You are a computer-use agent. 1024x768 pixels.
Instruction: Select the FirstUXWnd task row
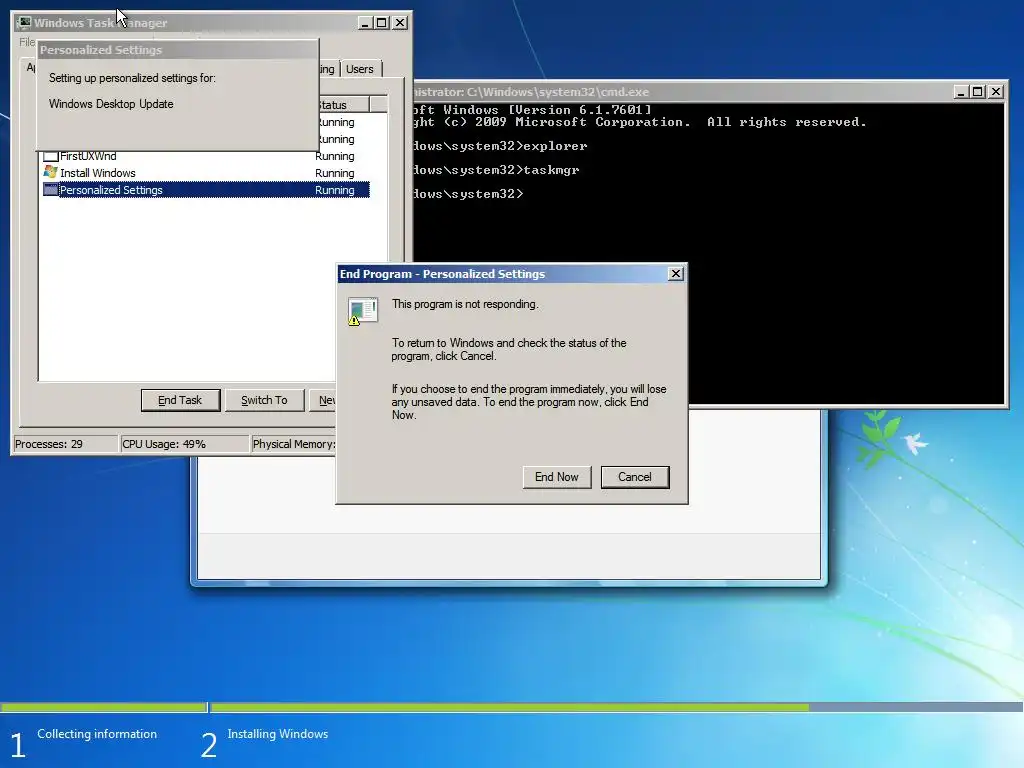point(205,156)
